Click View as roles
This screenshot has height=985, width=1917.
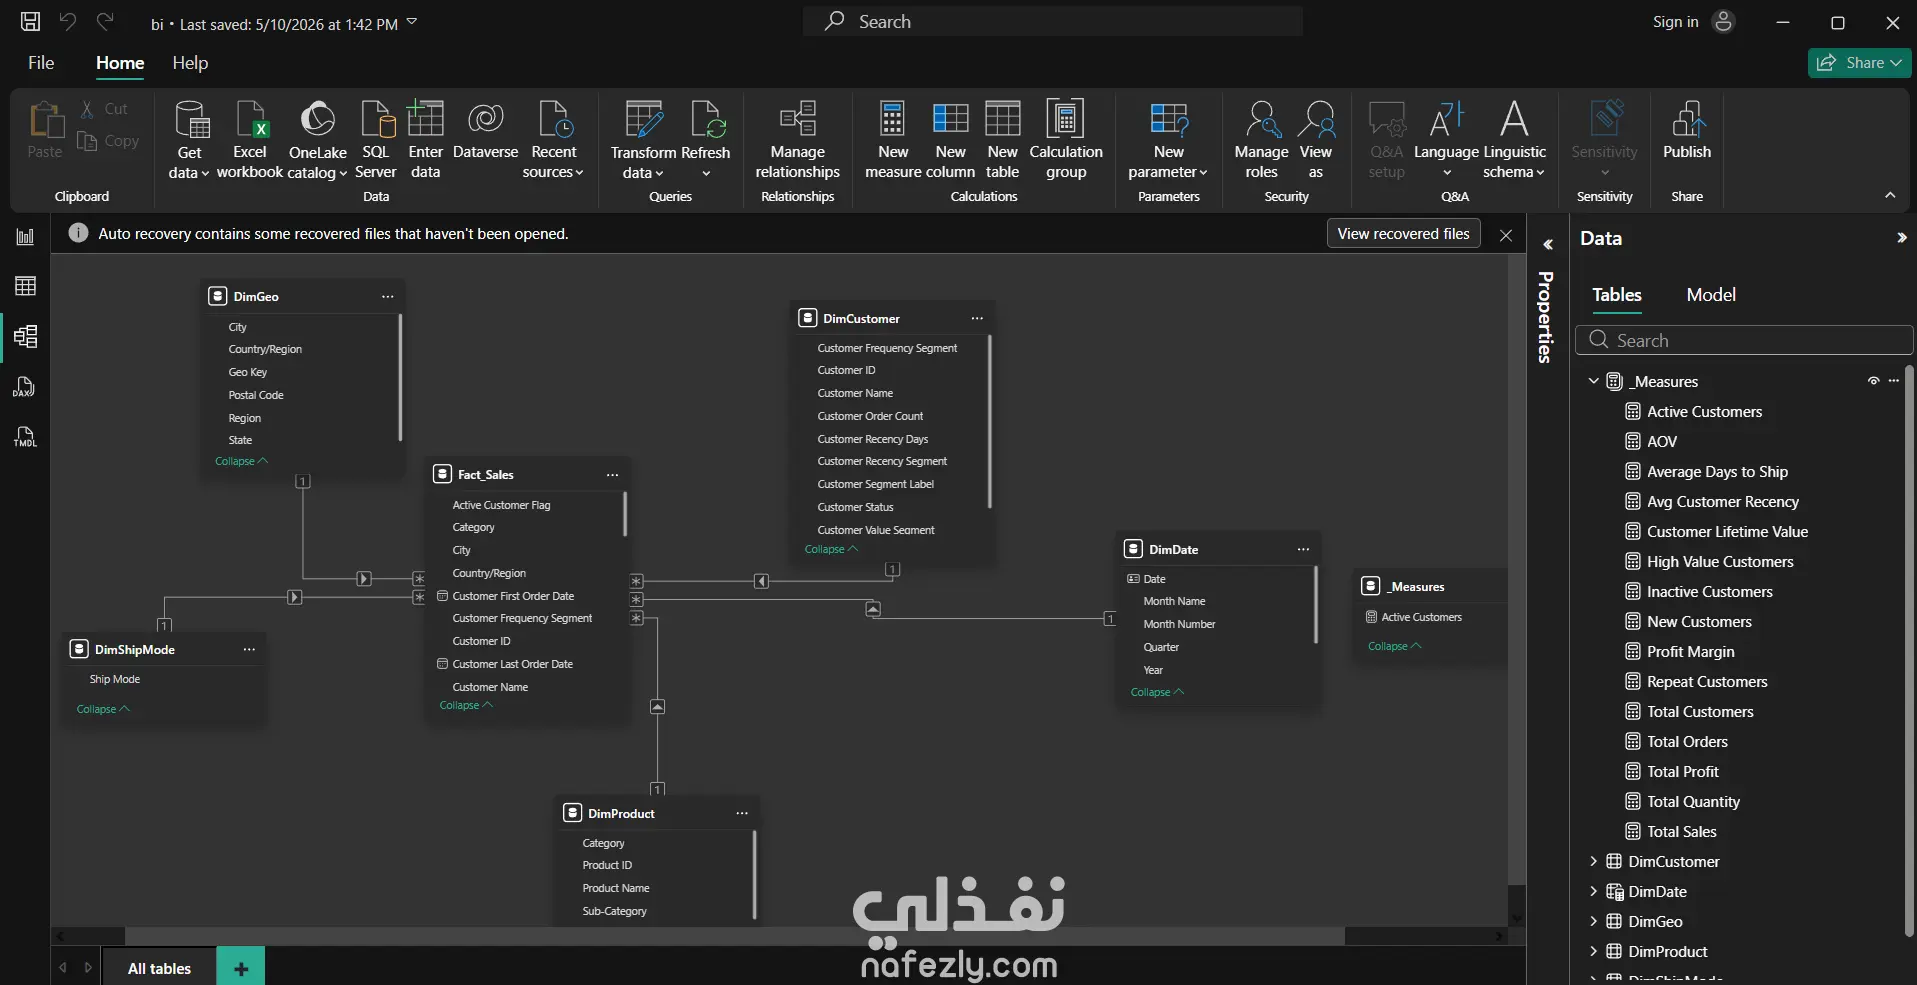tap(1316, 140)
